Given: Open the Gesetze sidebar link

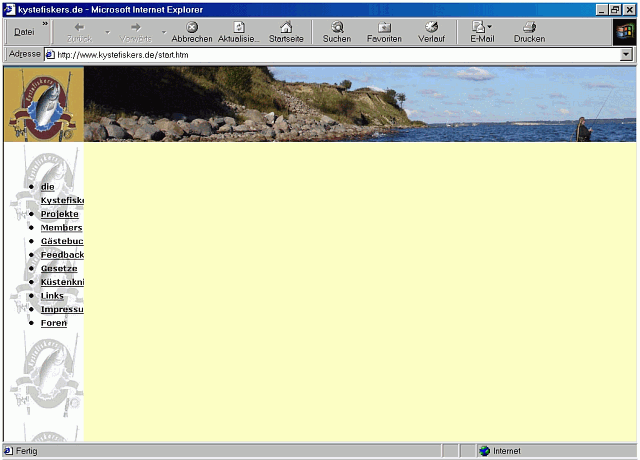Looking at the screenshot, I should point(58,269).
